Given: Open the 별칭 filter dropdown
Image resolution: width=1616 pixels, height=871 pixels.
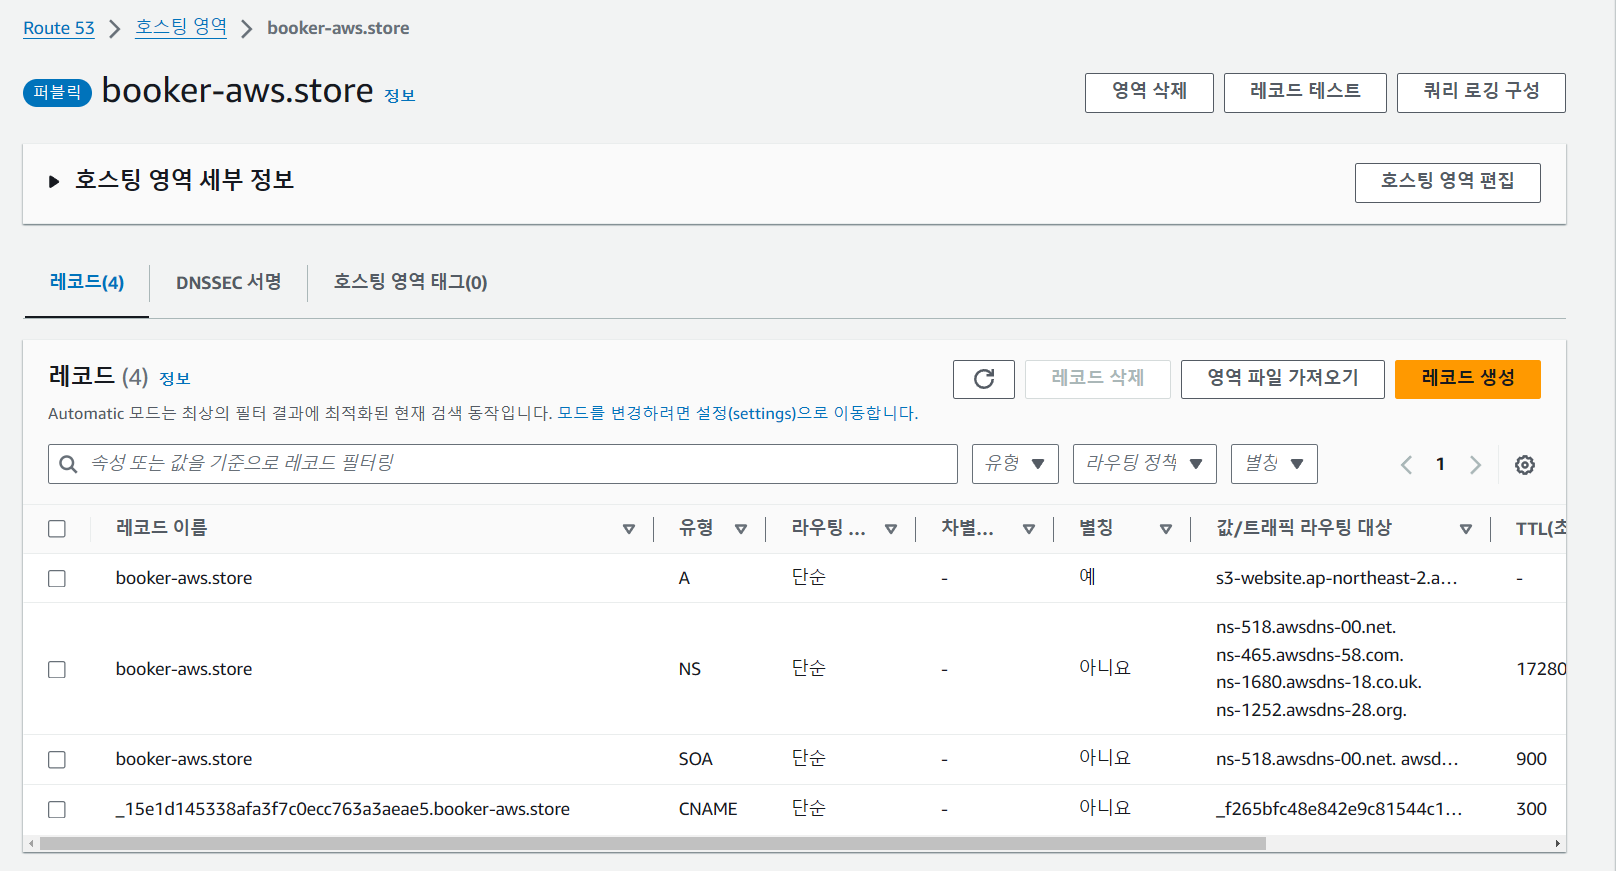Looking at the screenshot, I should [x=1274, y=464].
